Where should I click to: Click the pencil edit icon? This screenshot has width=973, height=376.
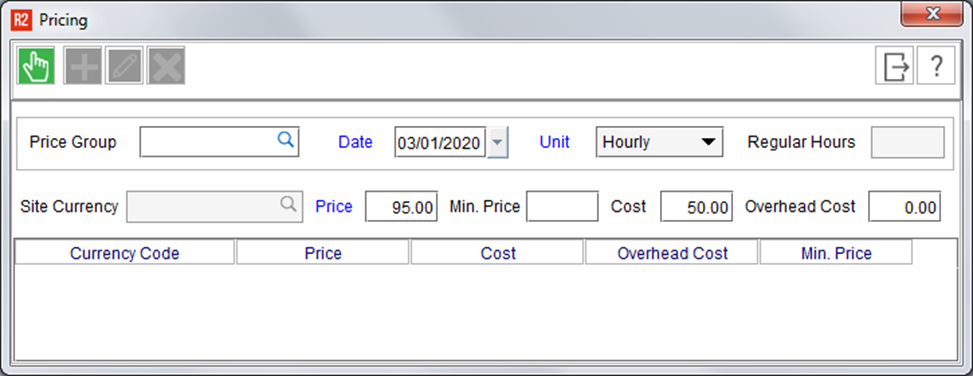[124, 66]
